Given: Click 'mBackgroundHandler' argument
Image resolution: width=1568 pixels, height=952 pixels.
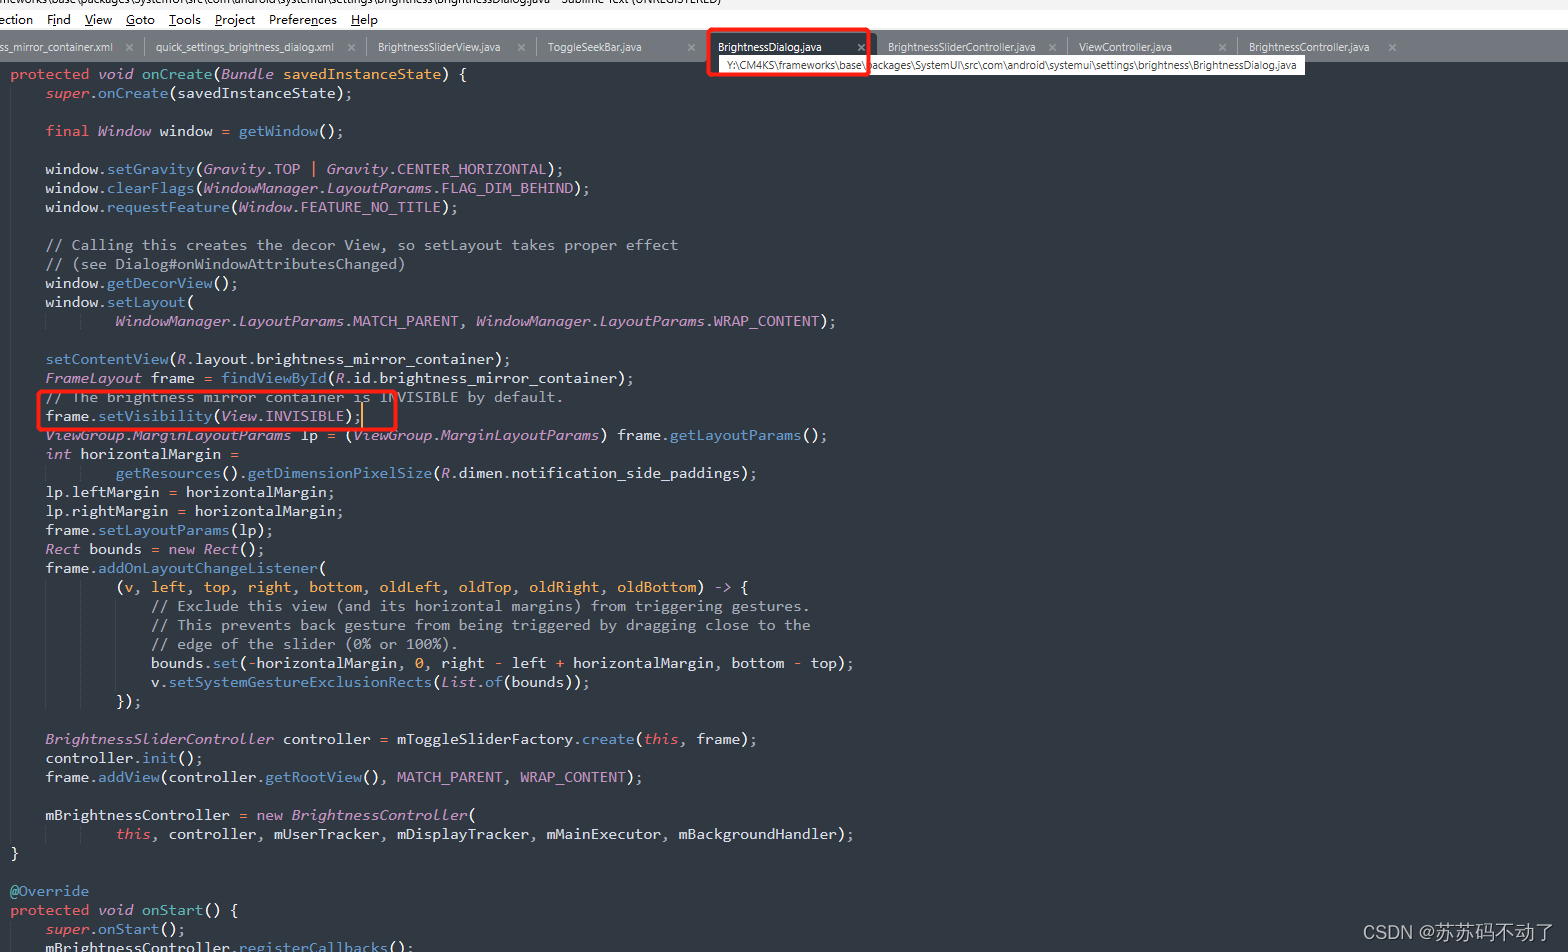Looking at the screenshot, I should click(758, 834).
